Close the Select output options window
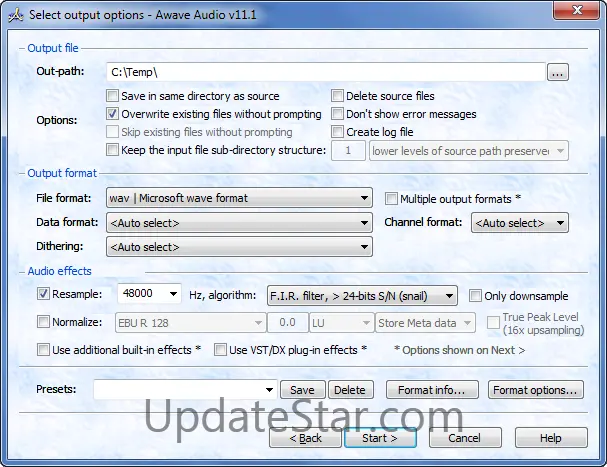 (578, 10)
